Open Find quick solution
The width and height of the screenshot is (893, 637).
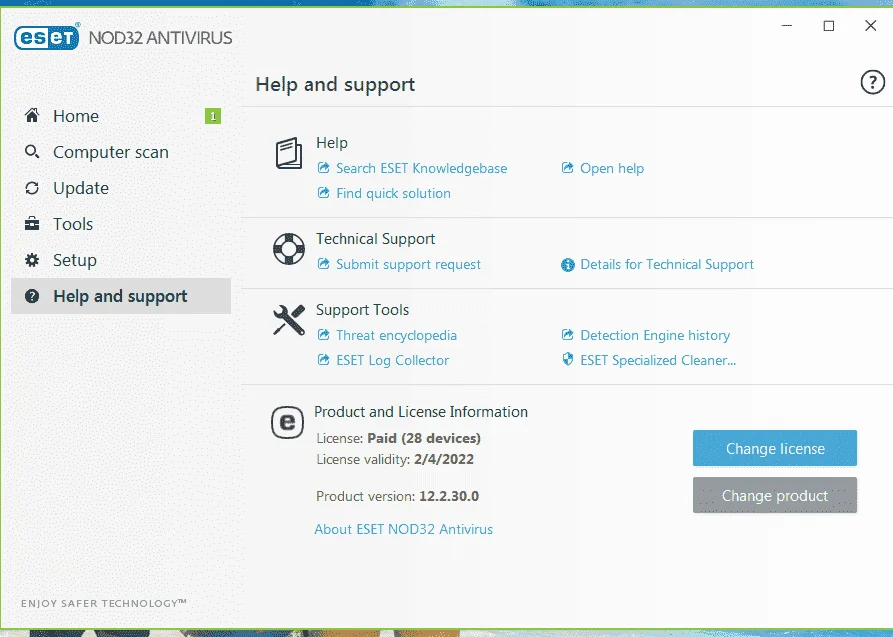coord(394,193)
